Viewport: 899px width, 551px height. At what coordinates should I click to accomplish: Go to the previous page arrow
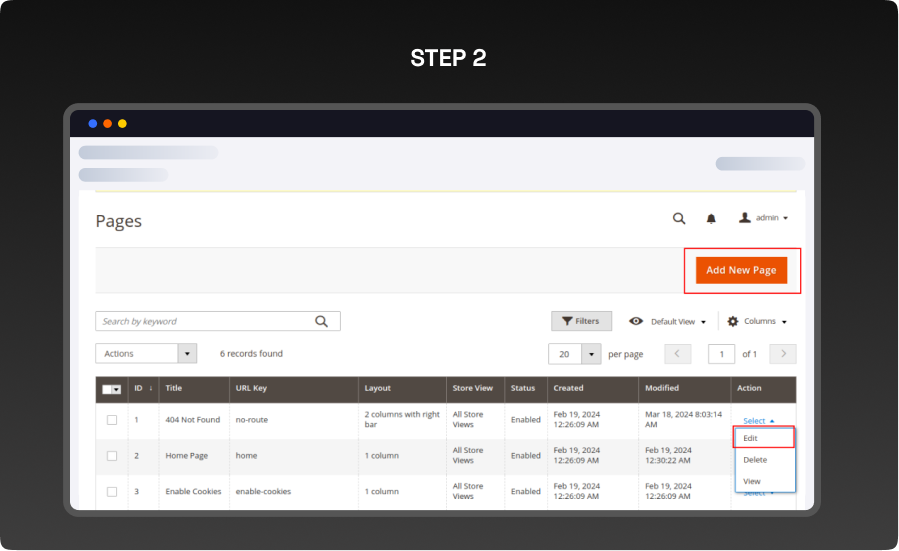678,354
